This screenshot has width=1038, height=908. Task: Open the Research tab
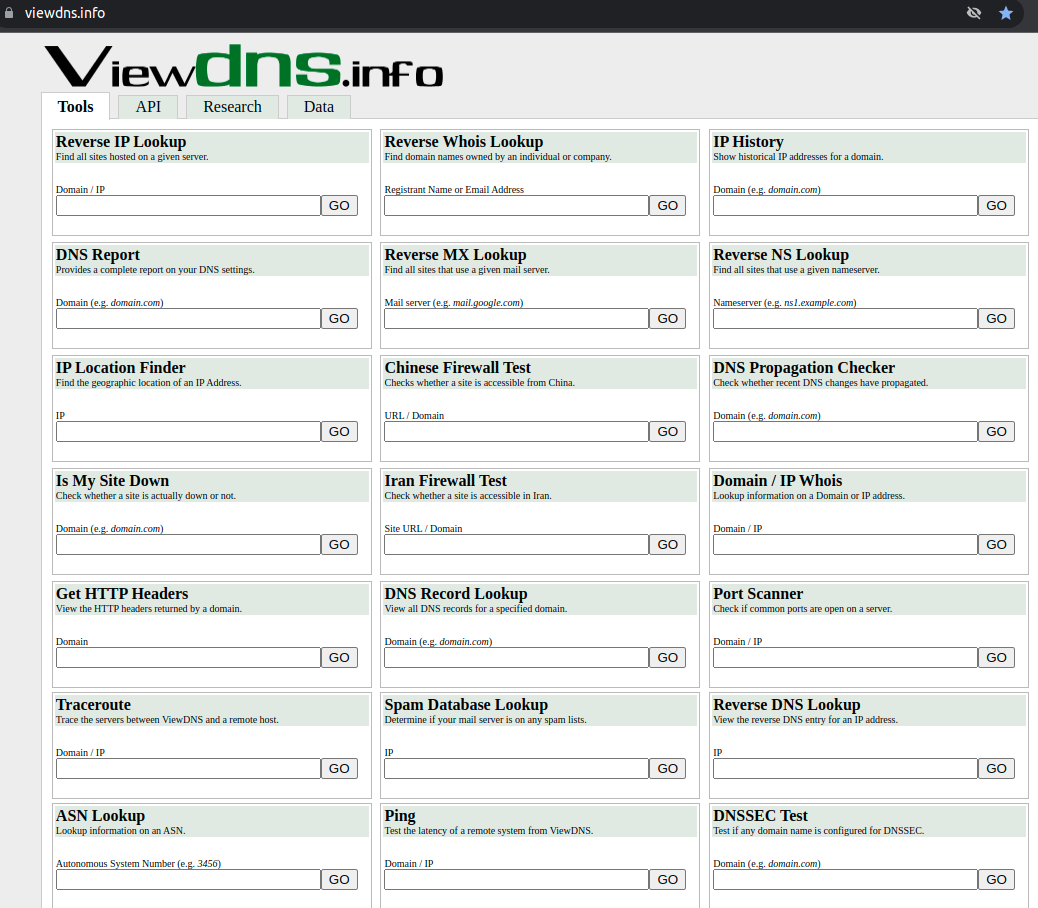pyautogui.click(x=232, y=107)
